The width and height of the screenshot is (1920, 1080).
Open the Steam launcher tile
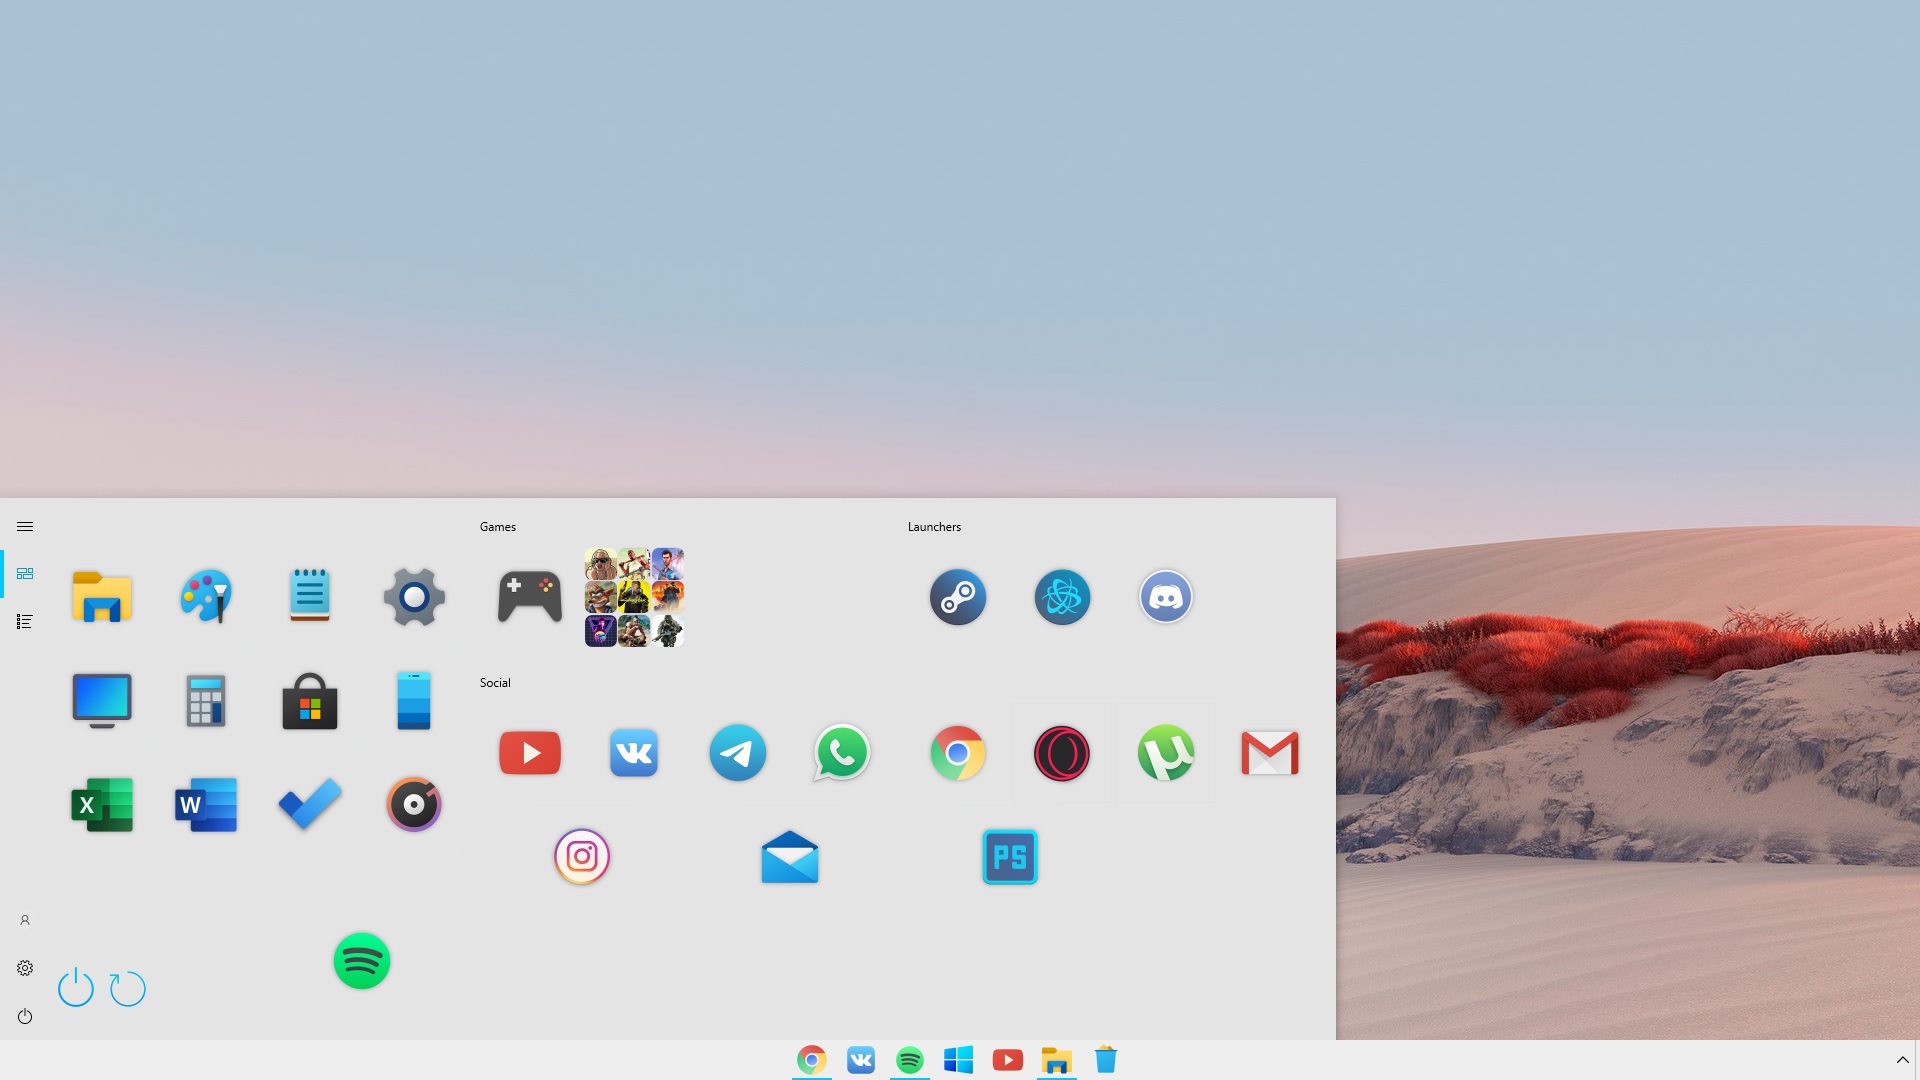click(x=957, y=597)
